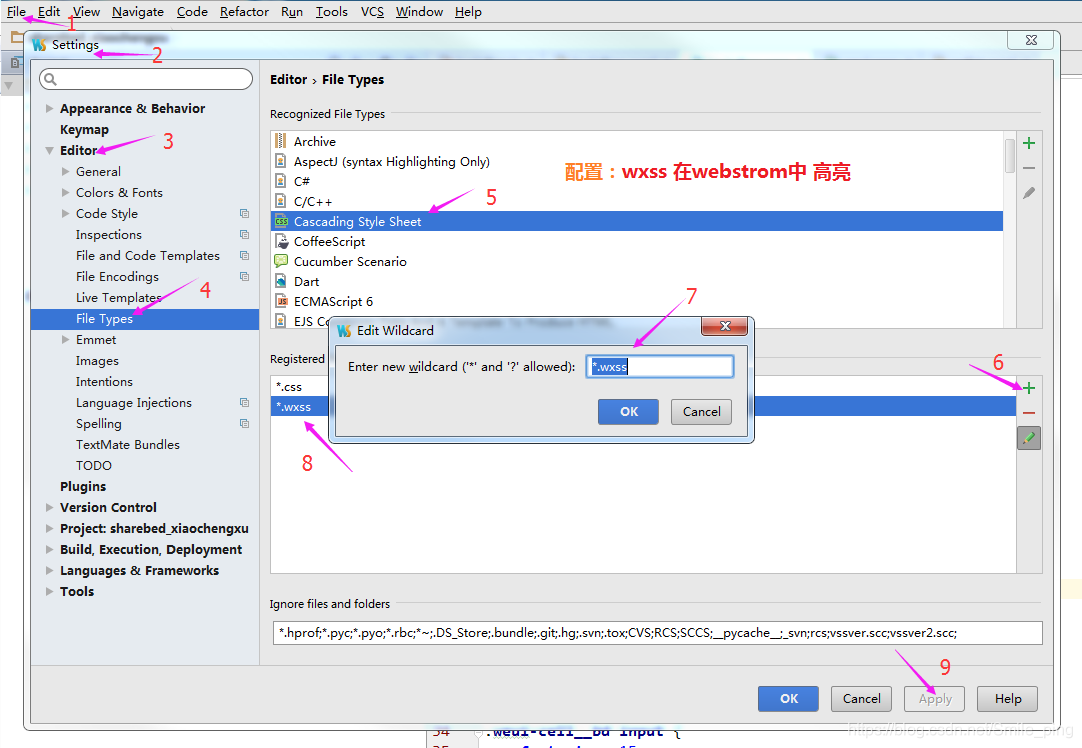This screenshot has height=748, width=1082.
Task: Add a new recognized file type
Action: click(1029, 143)
